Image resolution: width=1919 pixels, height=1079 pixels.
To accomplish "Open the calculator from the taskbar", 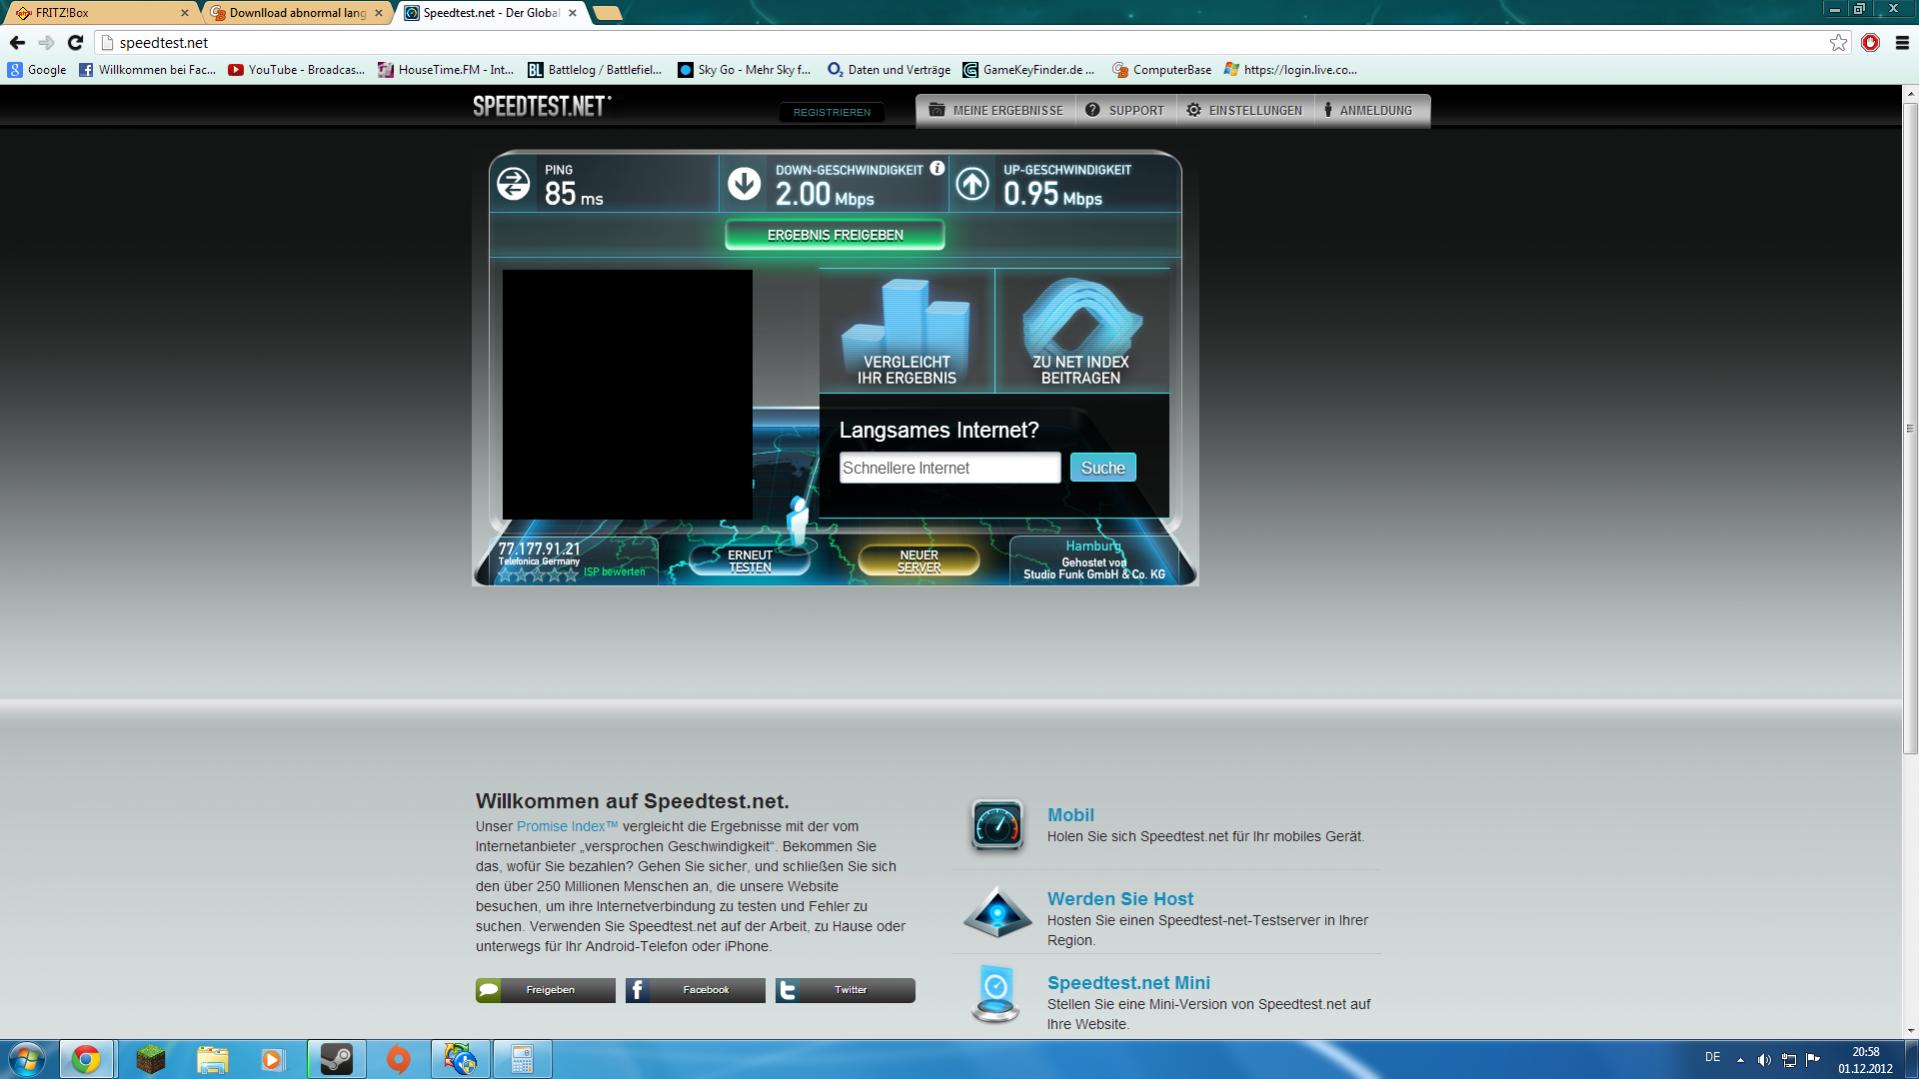I will point(522,1059).
